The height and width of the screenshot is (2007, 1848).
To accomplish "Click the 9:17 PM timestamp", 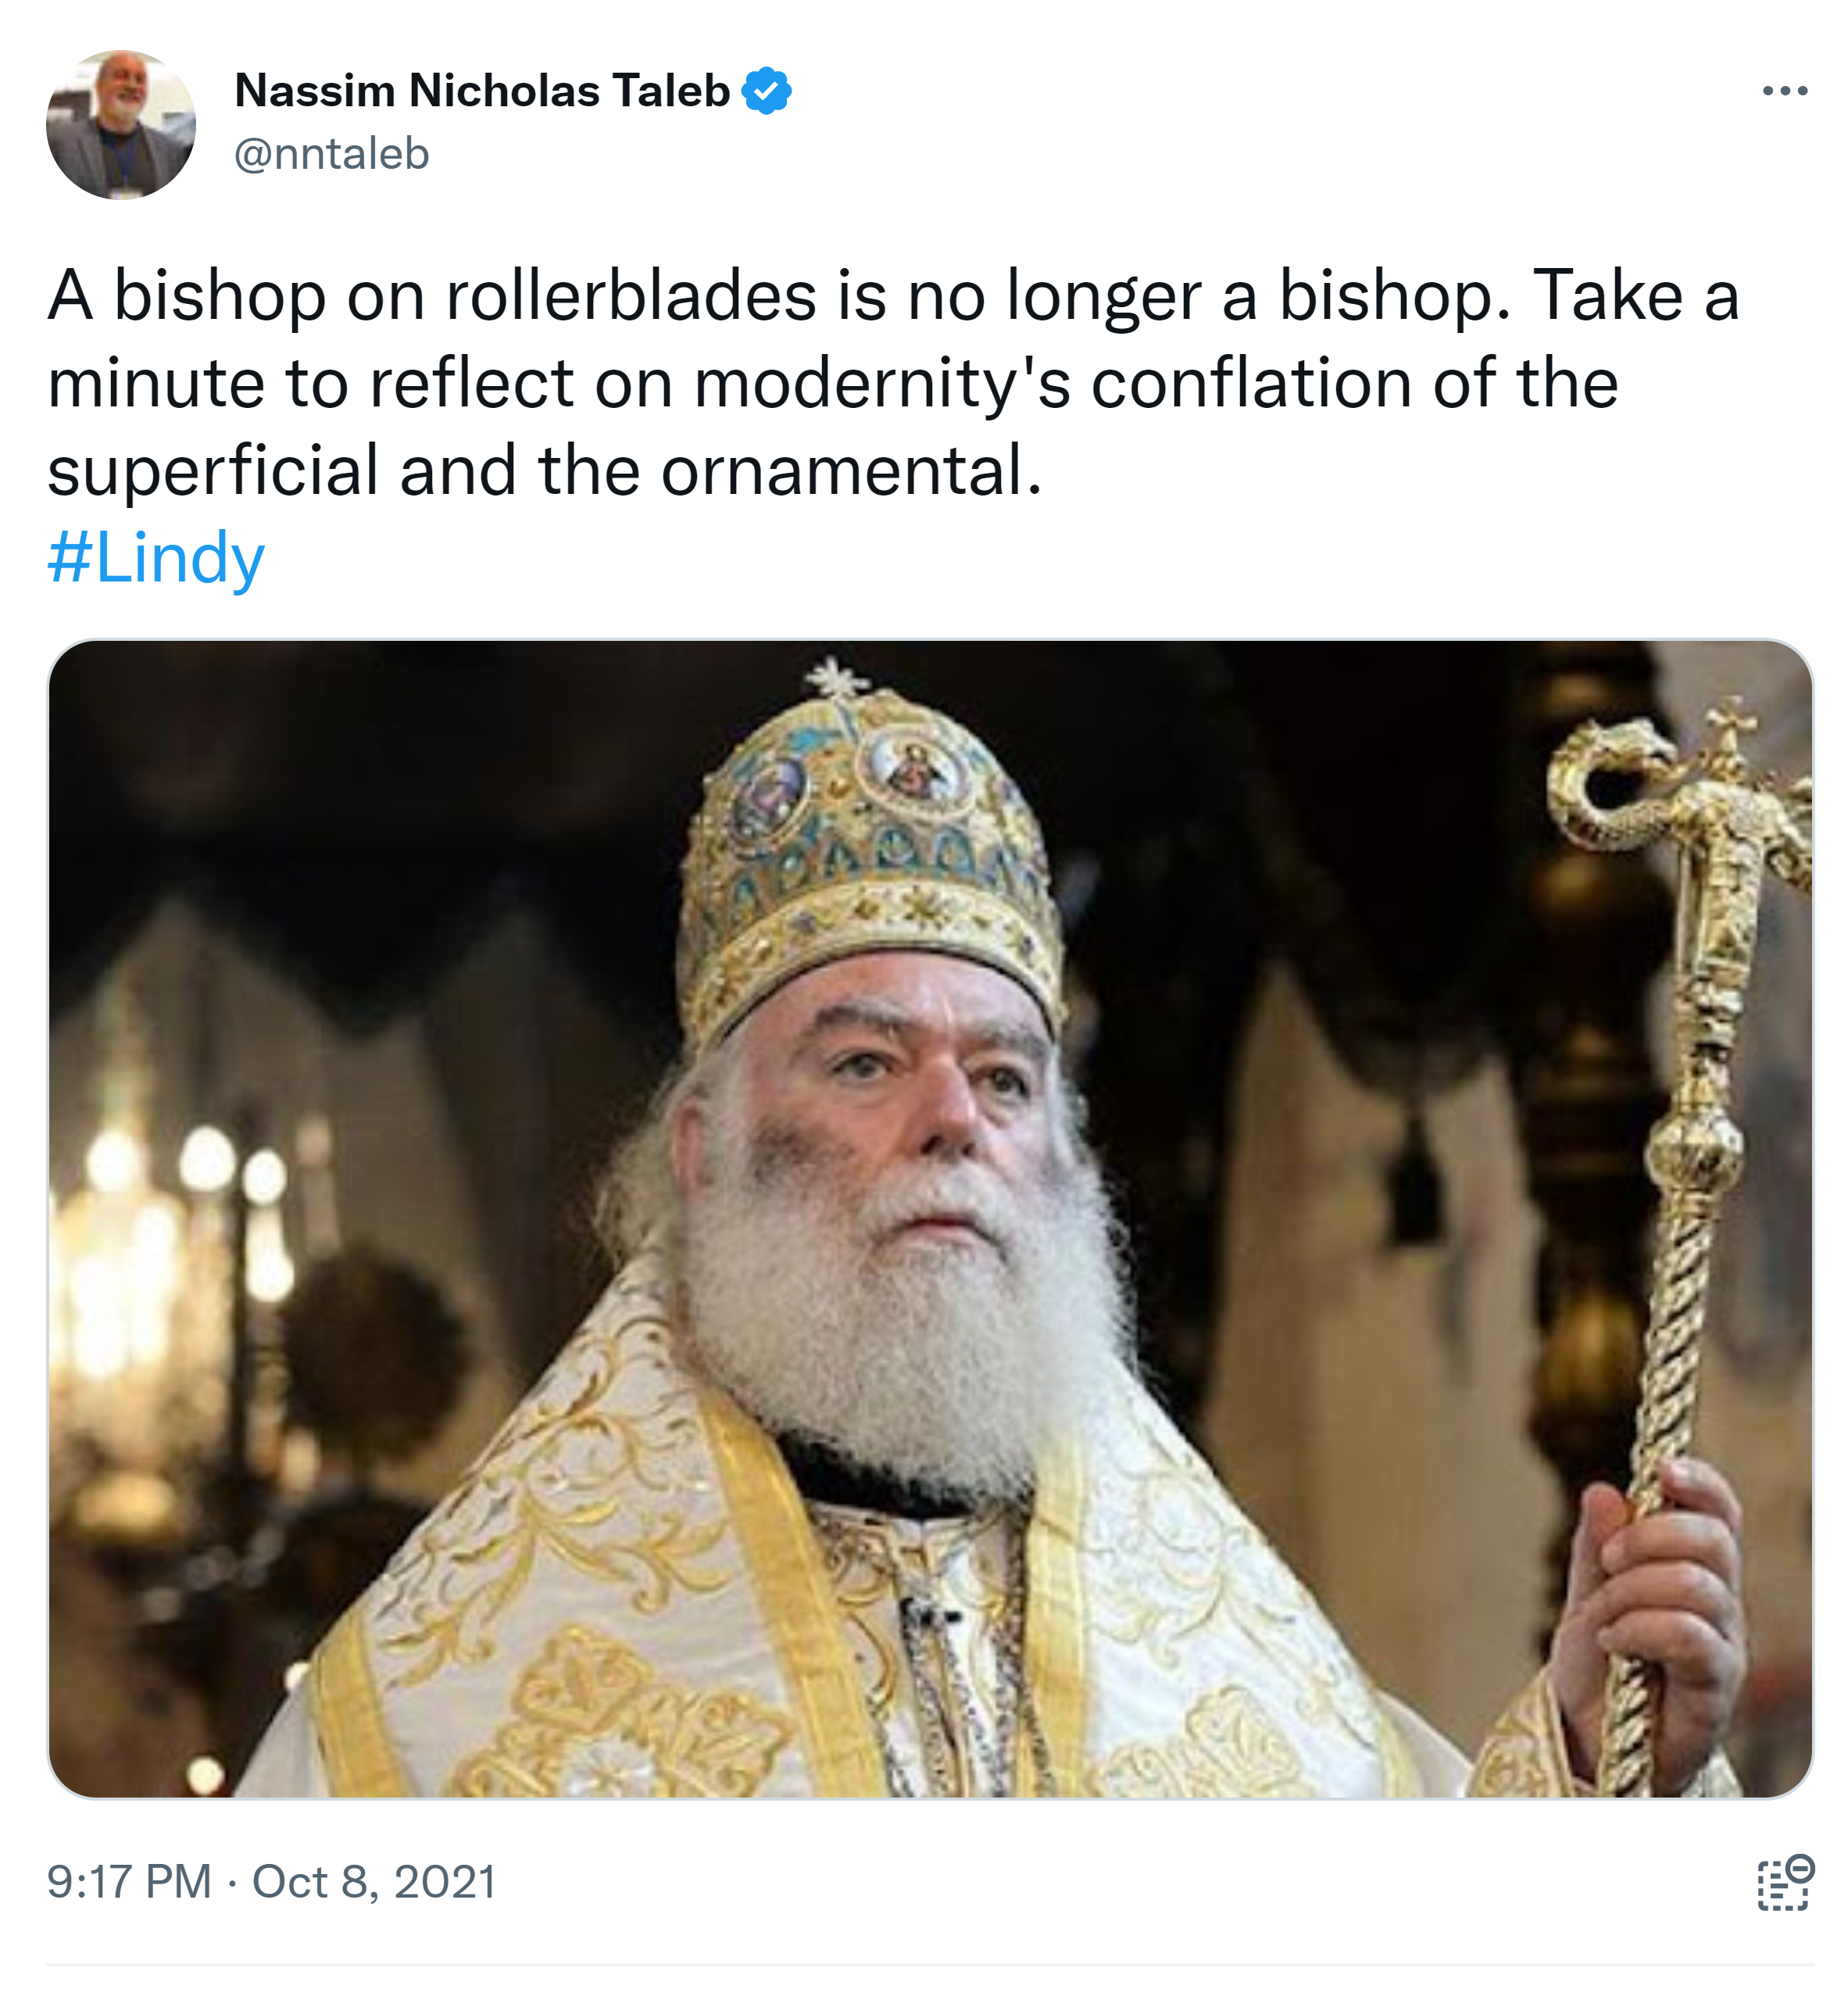I will click(x=129, y=1882).
